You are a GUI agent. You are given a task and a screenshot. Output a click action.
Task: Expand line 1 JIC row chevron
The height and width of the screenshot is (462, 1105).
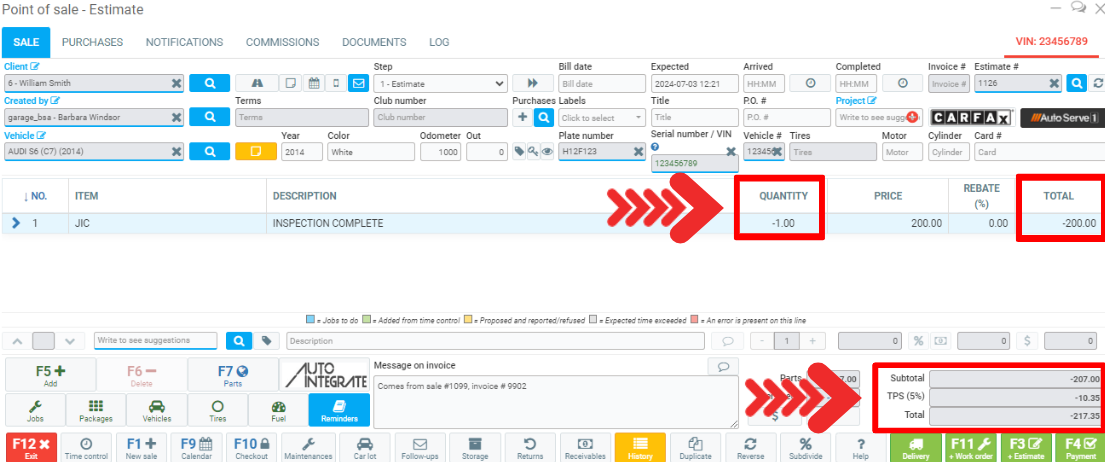coord(16,223)
